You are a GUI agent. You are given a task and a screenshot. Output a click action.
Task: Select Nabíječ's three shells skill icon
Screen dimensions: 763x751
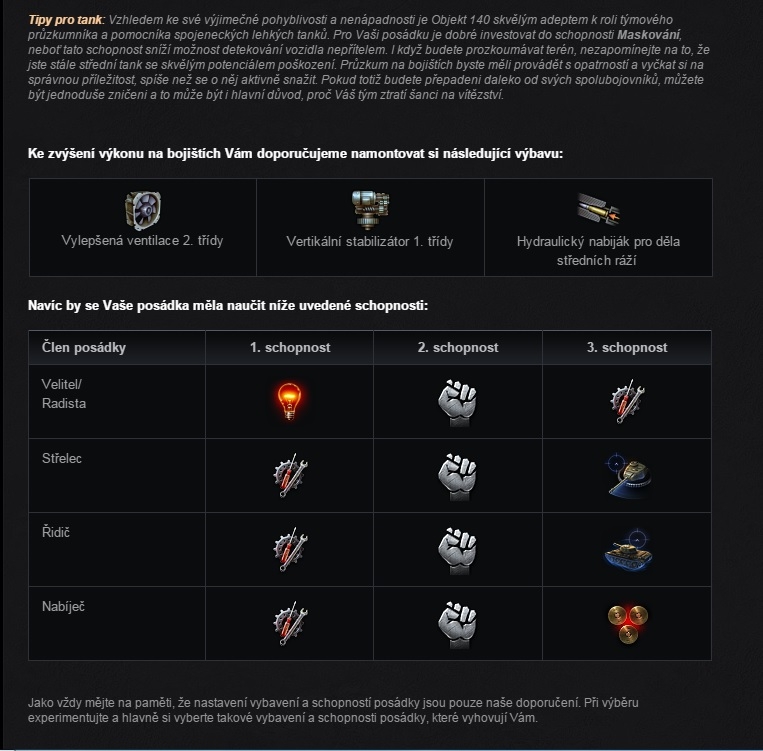click(627, 624)
